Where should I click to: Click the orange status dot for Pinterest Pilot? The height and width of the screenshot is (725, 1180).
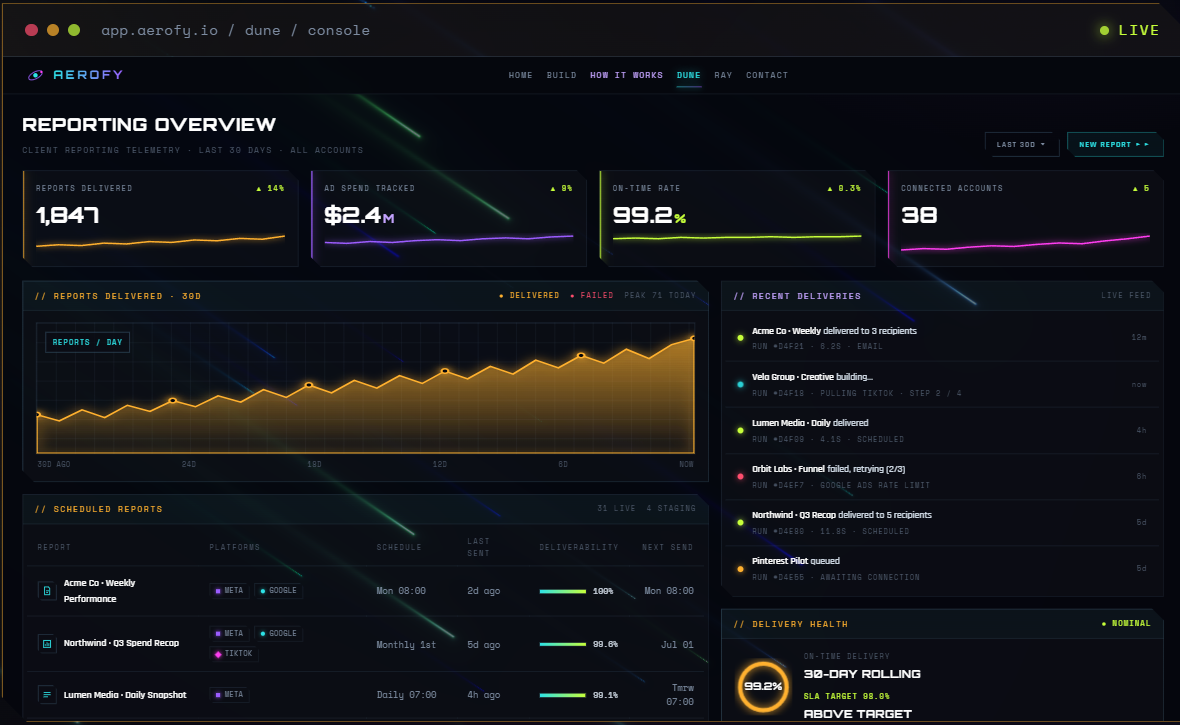pos(741,569)
